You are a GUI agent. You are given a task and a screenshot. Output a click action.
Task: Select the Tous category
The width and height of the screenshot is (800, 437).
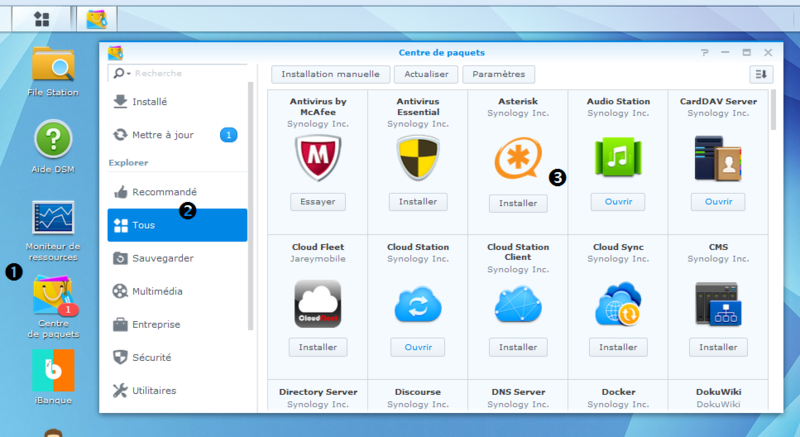coord(177,225)
